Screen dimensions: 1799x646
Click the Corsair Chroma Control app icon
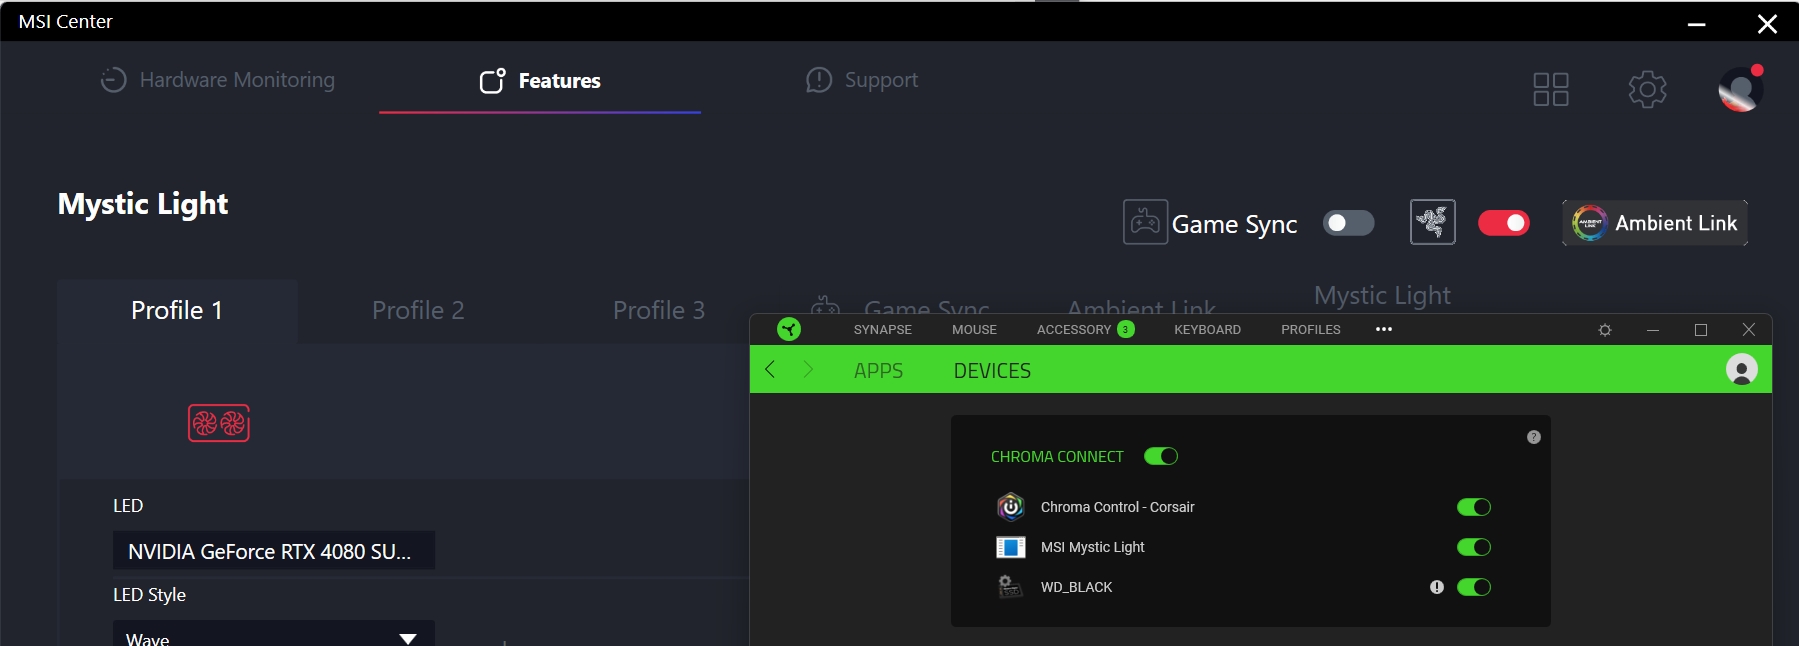click(x=1011, y=507)
